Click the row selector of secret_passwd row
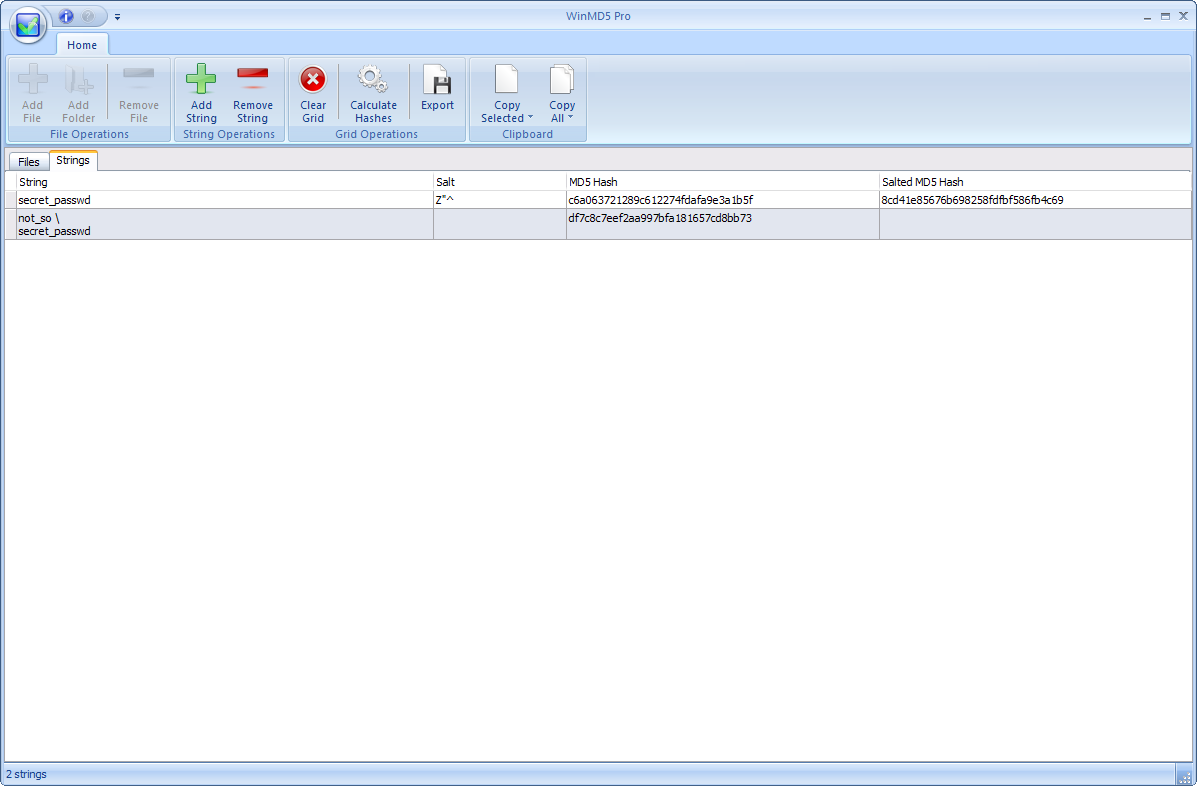The image size is (1197, 786). click(x=11, y=200)
